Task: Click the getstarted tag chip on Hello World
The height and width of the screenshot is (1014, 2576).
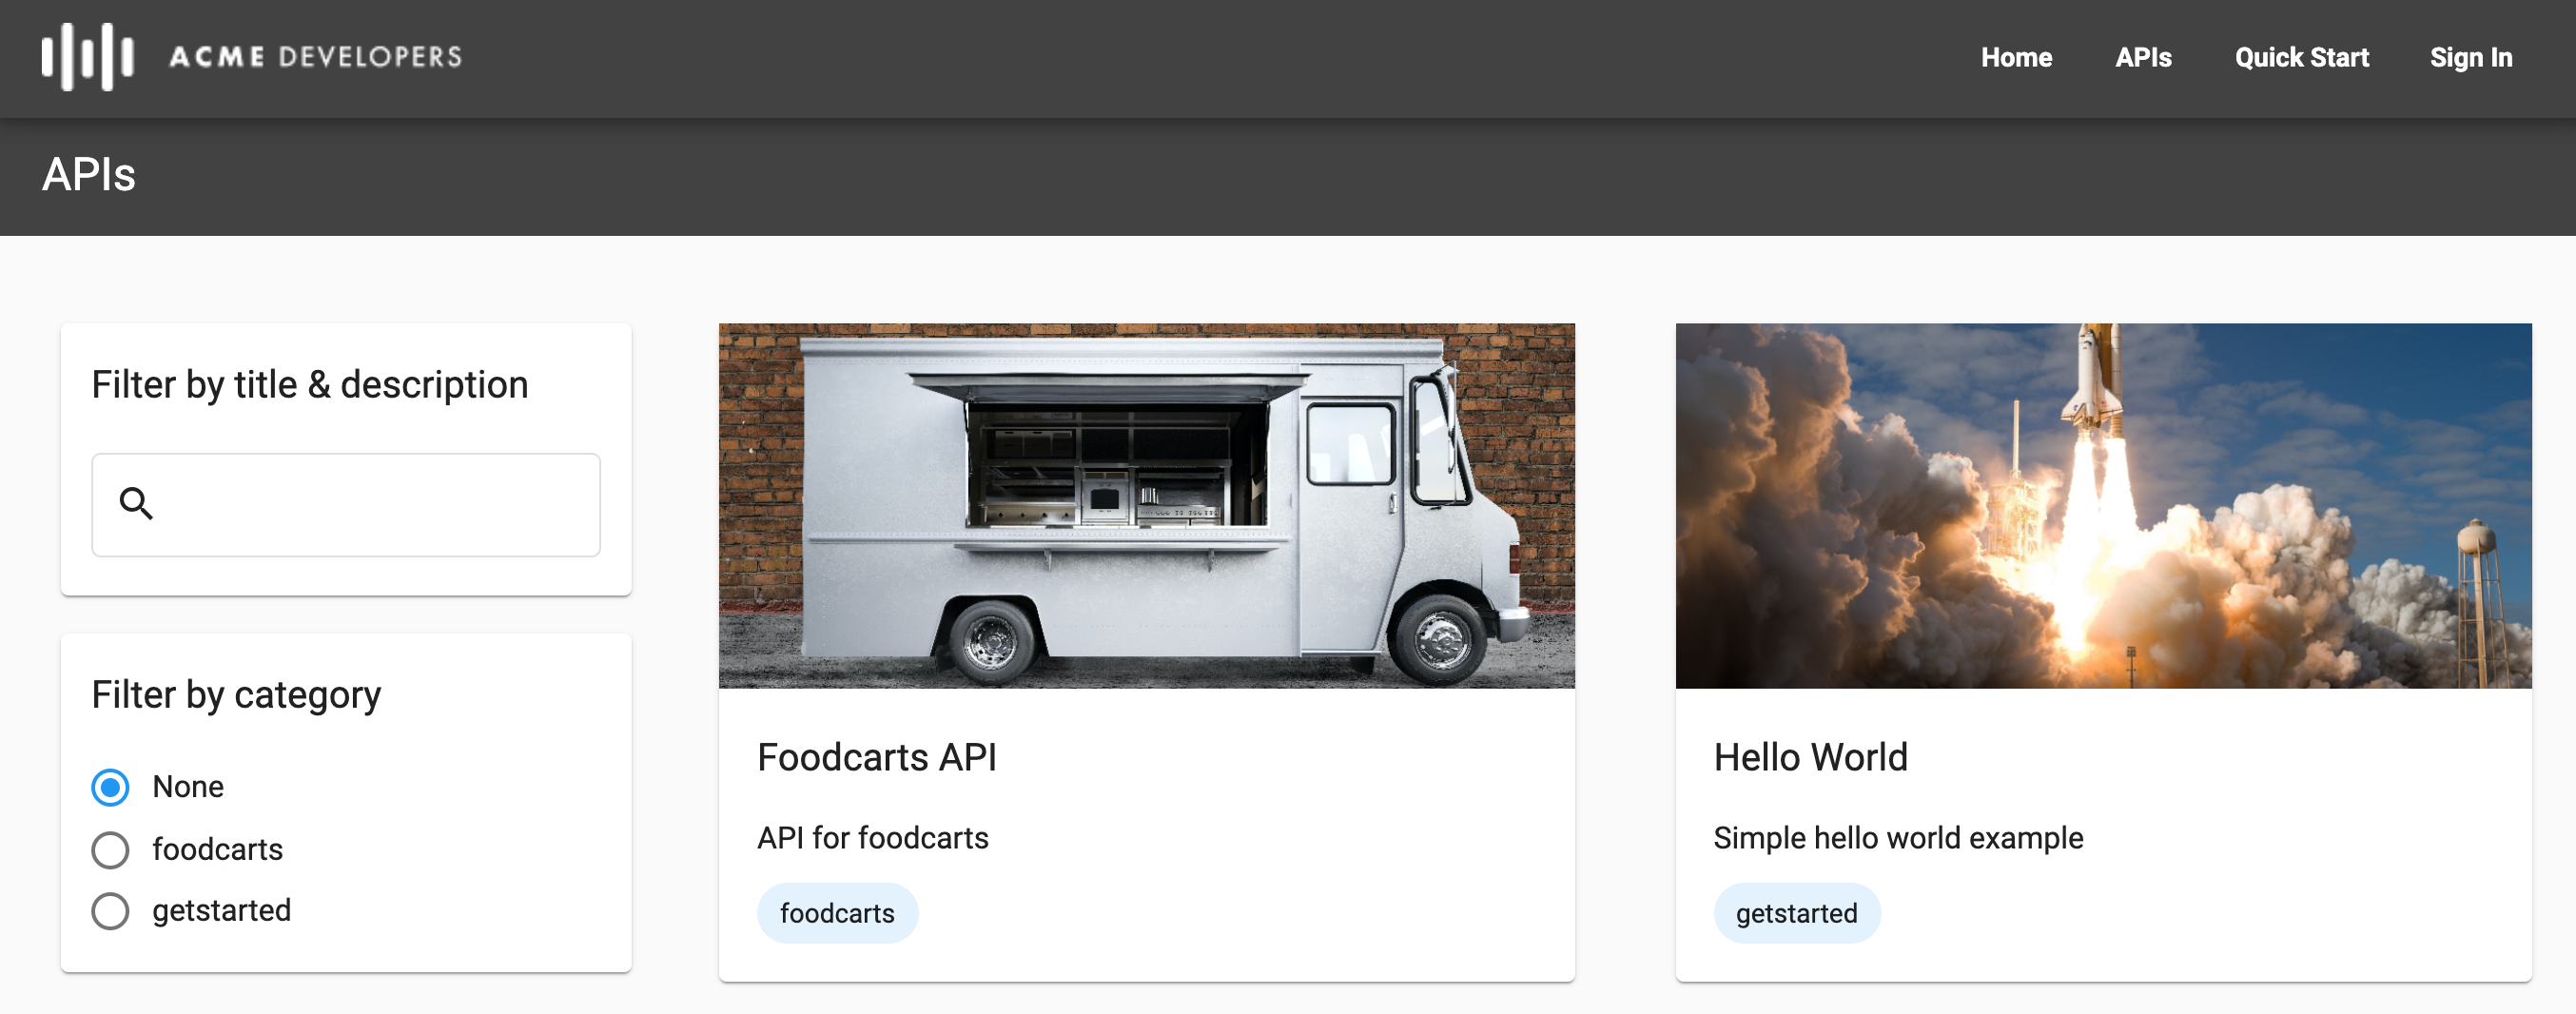Action: pos(1796,912)
